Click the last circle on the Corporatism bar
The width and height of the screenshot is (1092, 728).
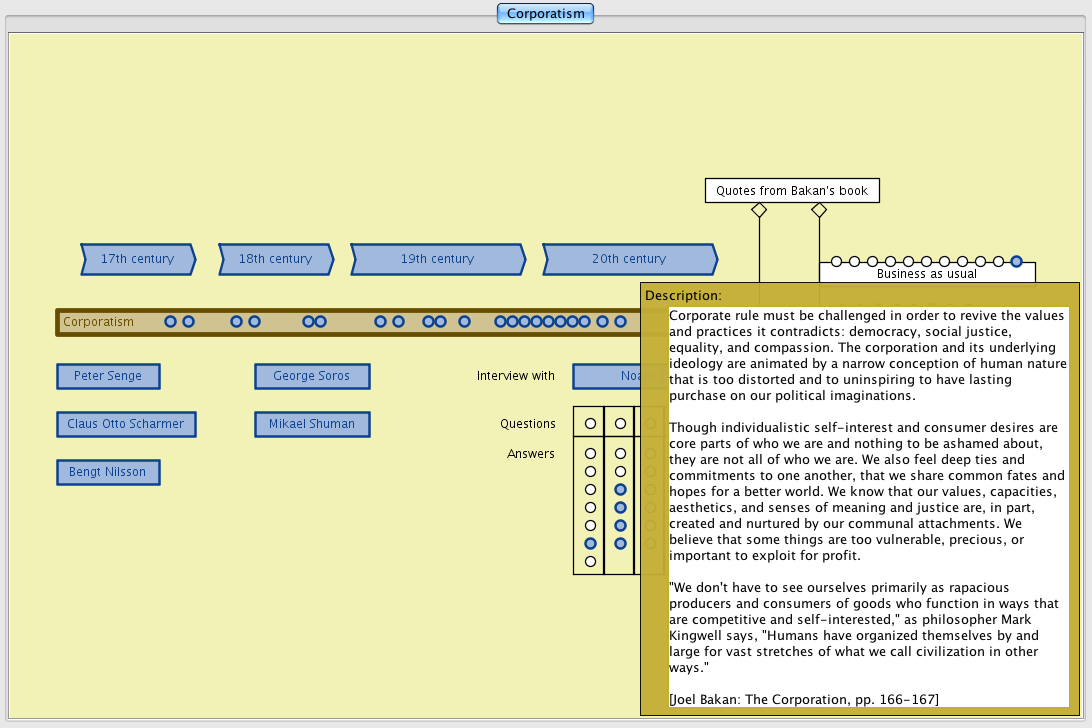620,322
